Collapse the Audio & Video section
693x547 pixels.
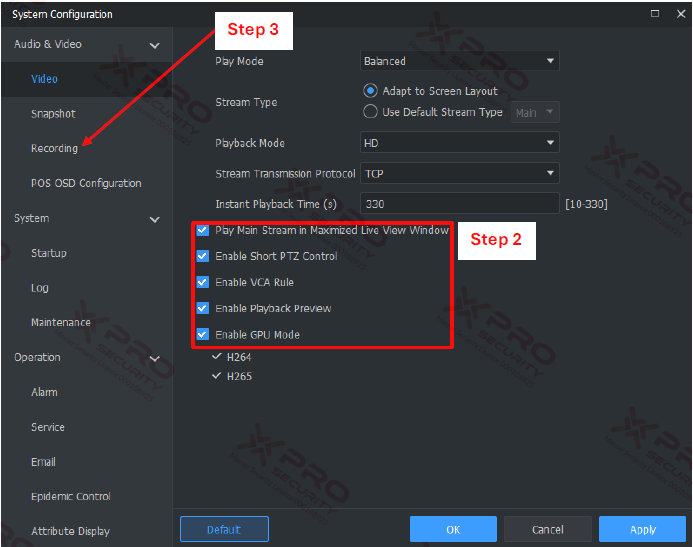click(x=155, y=45)
